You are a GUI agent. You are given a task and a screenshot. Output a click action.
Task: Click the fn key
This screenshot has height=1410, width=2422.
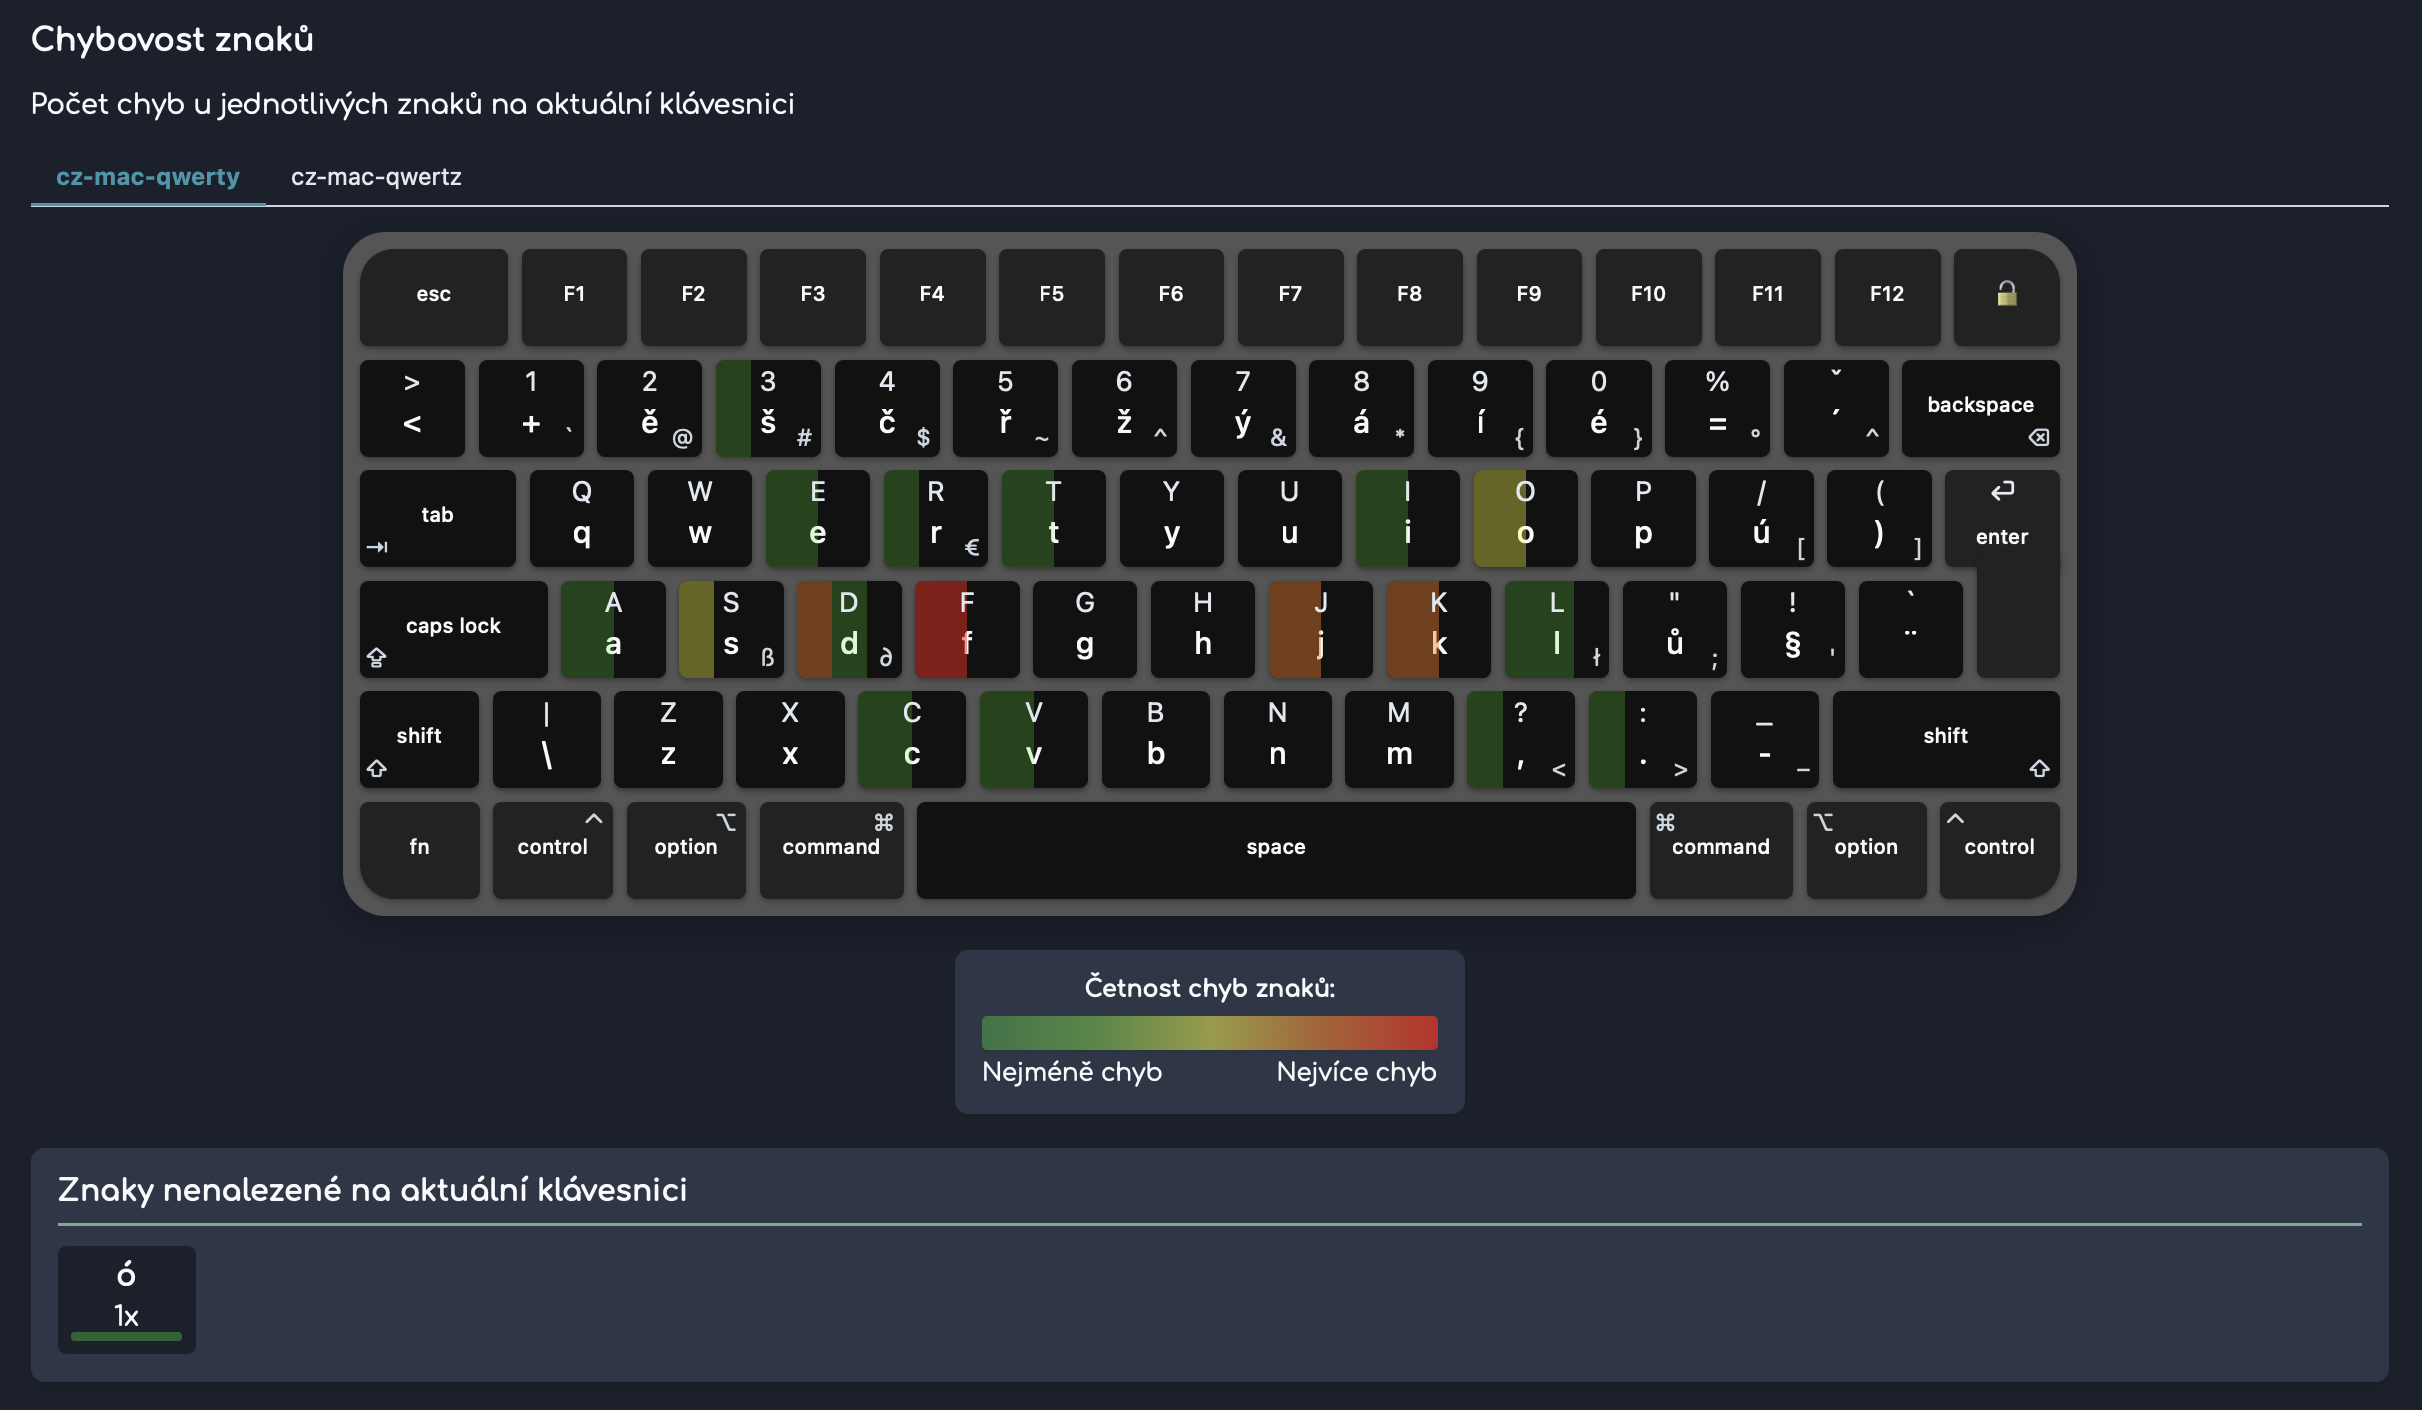419,848
